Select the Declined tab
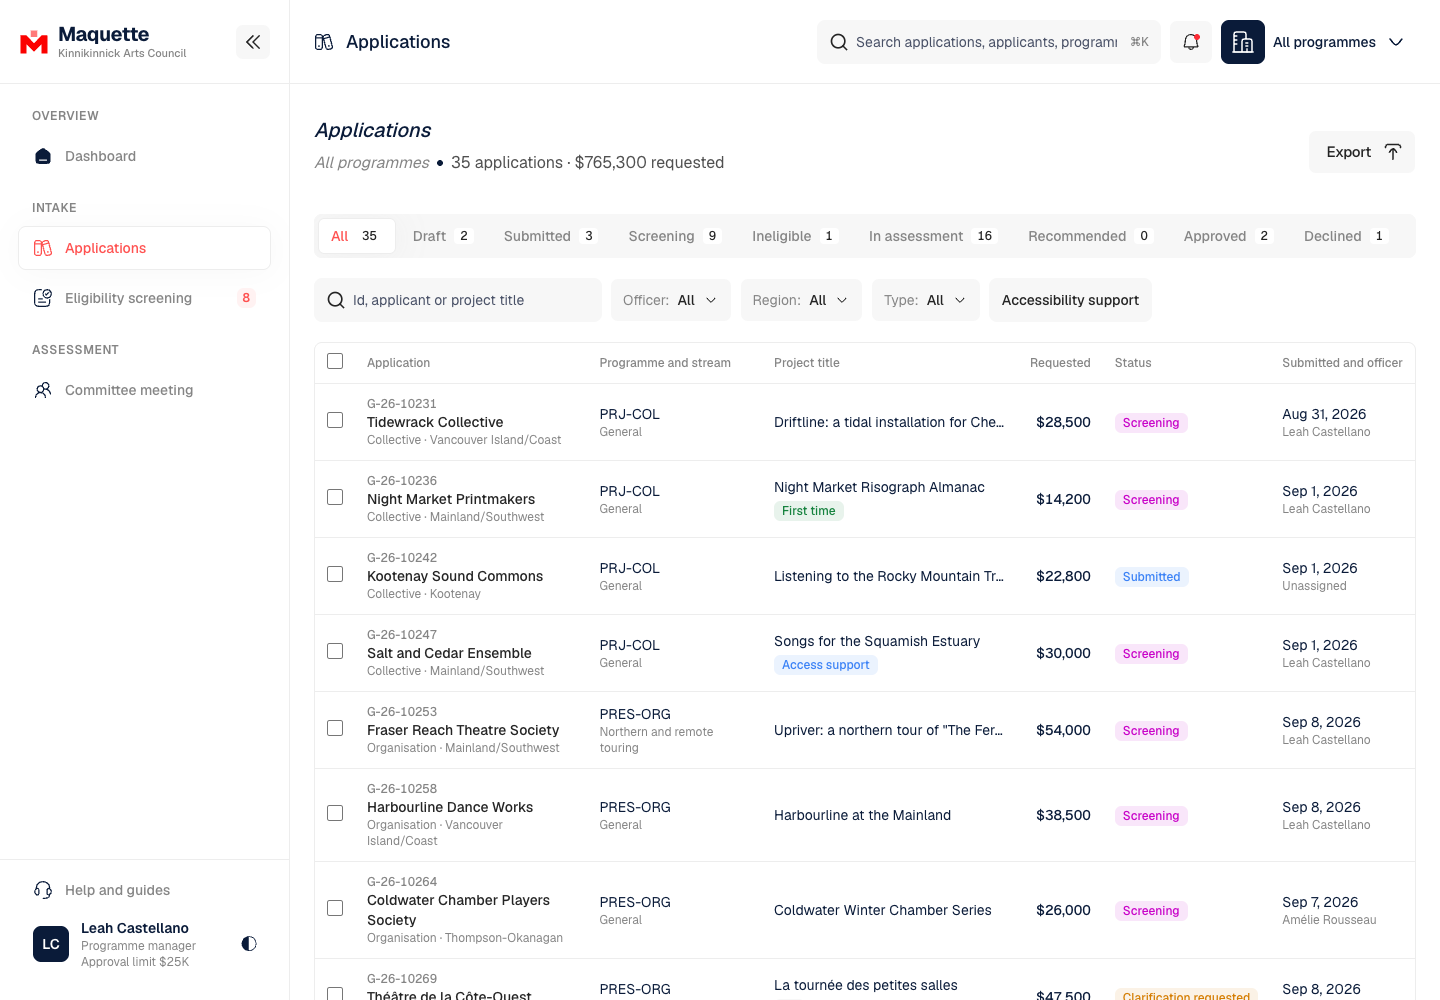This screenshot has width=1440, height=1000. point(1345,236)
